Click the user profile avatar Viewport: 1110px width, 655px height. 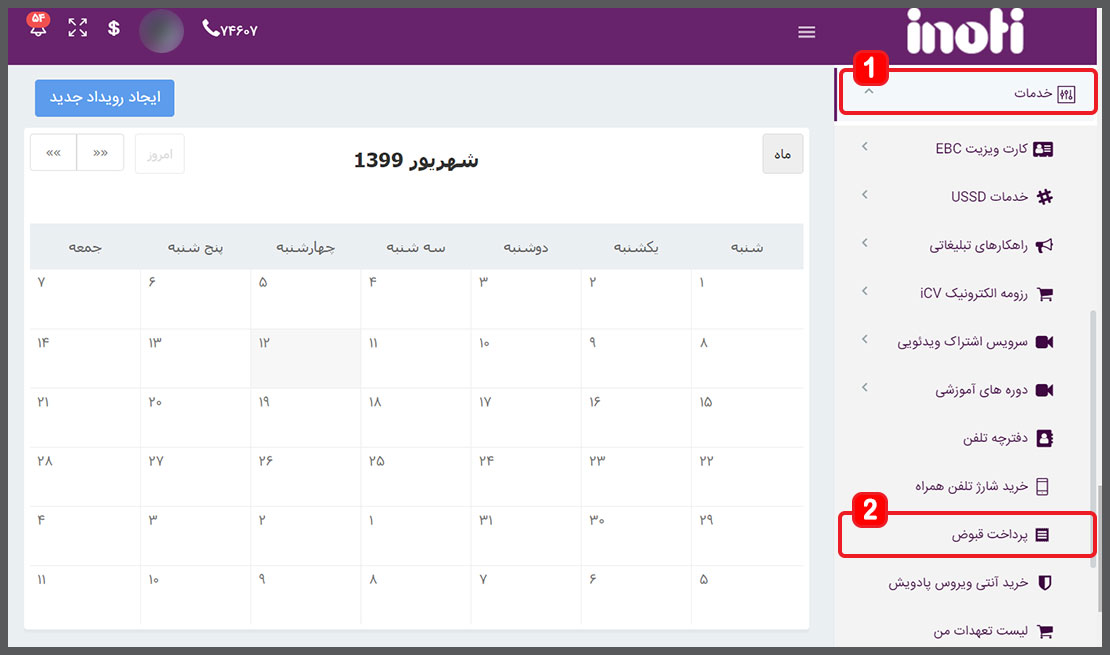click(x=161, y=31)
